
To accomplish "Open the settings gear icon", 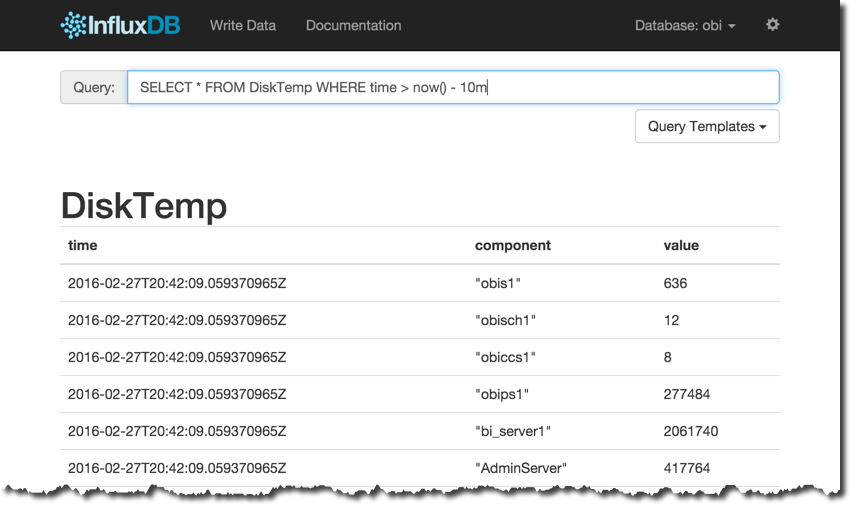I will pyautogui.click(x=772, y=25).
